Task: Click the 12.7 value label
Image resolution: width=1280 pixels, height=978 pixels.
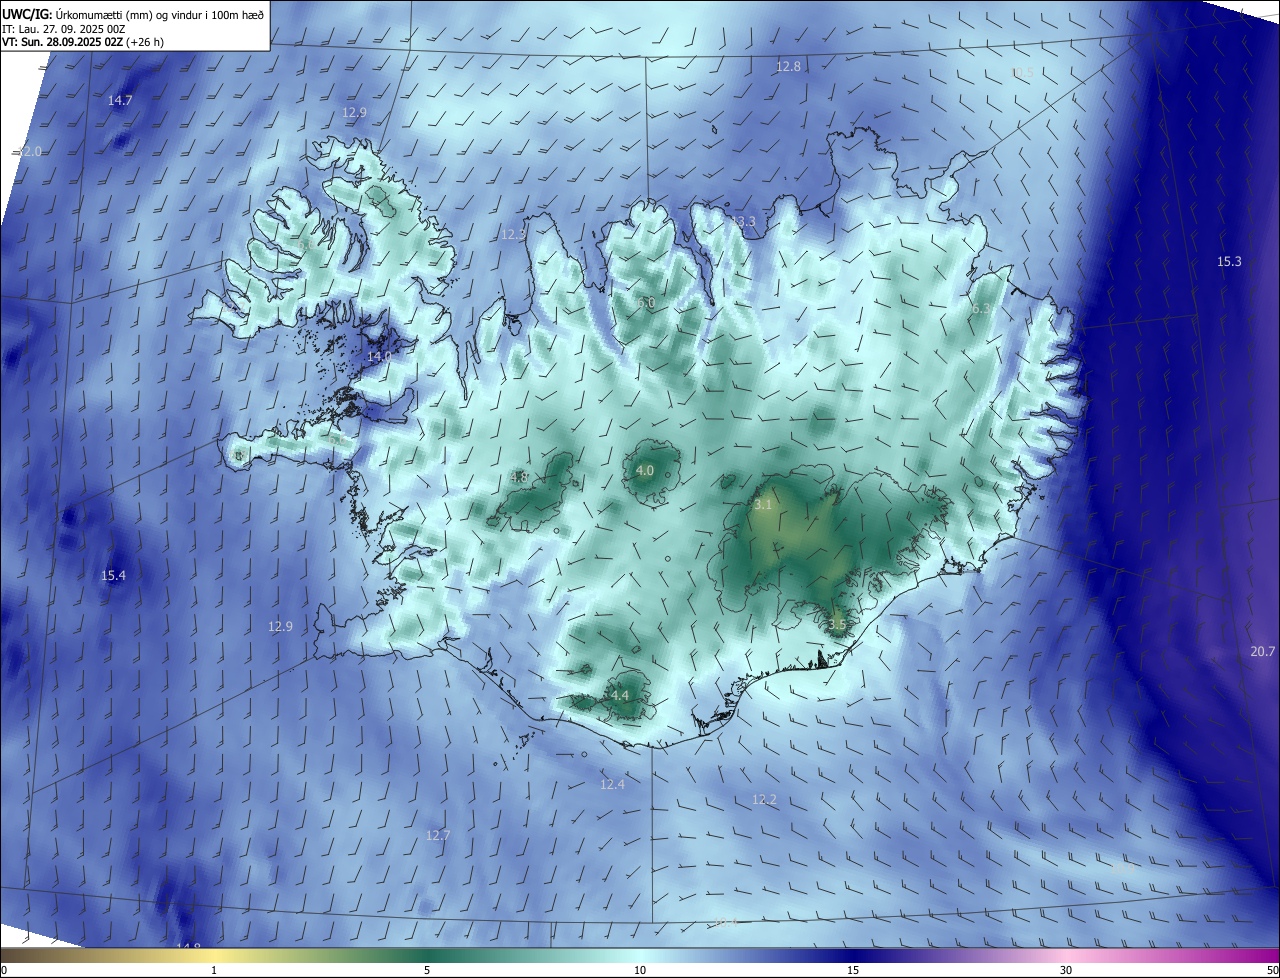Action: tap(438, 835)
